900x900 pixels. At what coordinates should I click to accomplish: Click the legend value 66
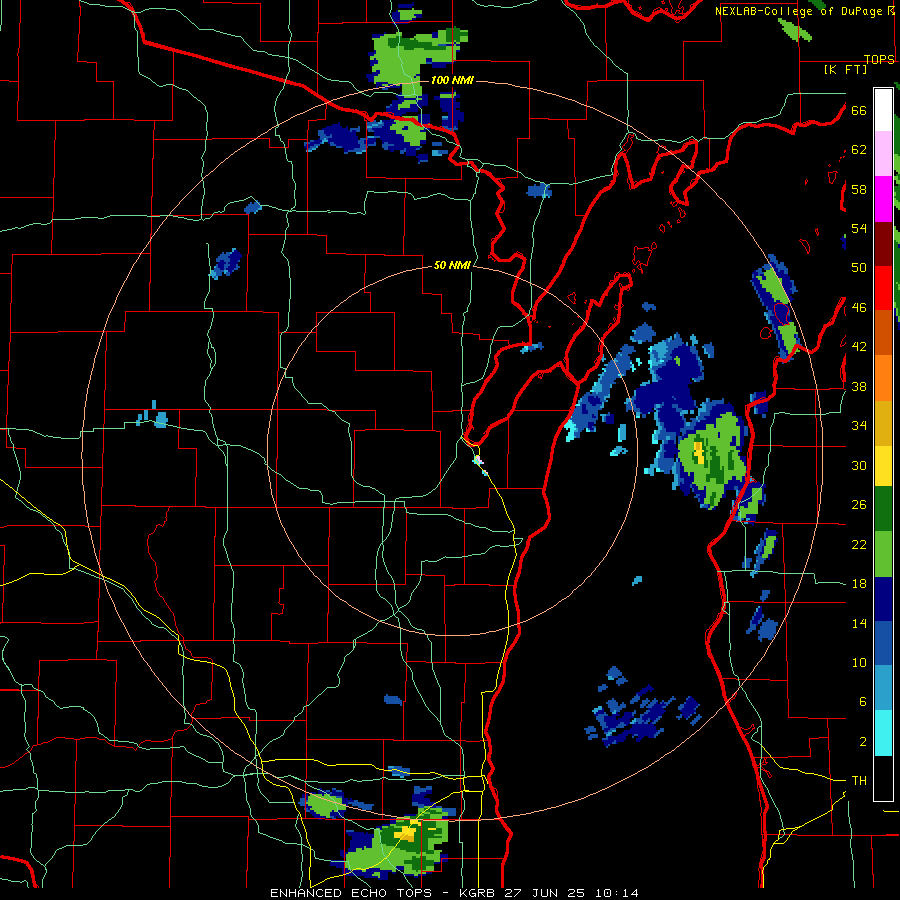[x=859, y=110]
